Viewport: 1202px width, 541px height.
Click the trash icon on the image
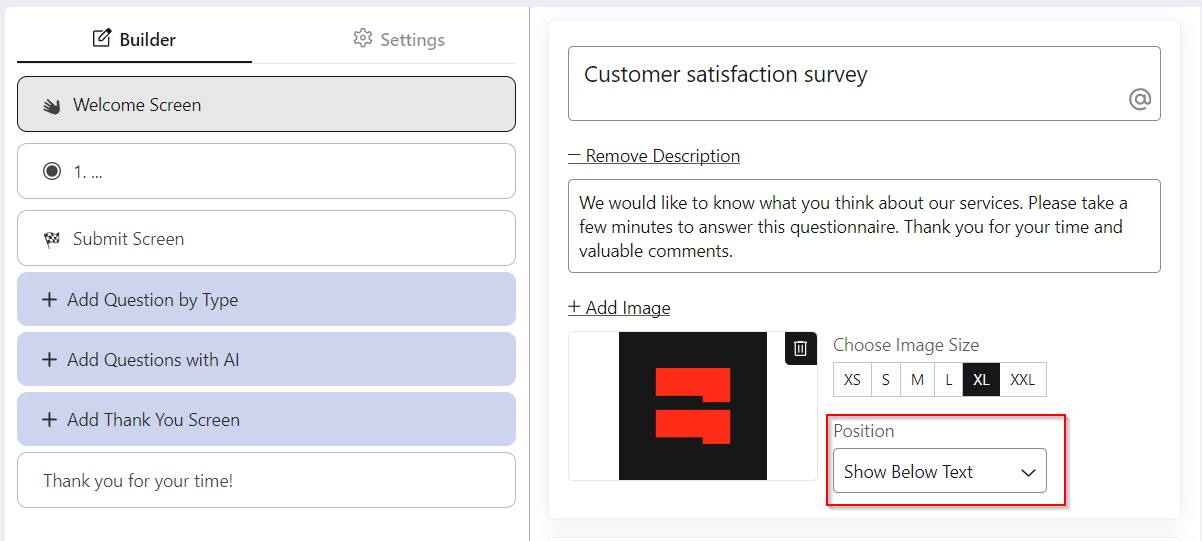click(x=800, y=348)
